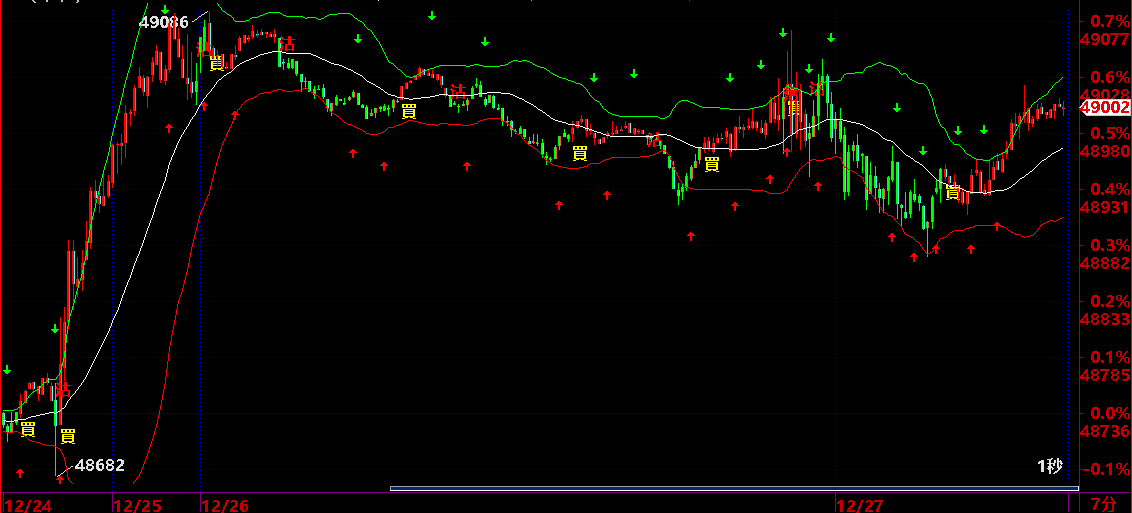Screen dimensions: 1132x513
Task: Click the green down arrow above 49086
Action: click(165, 10)
